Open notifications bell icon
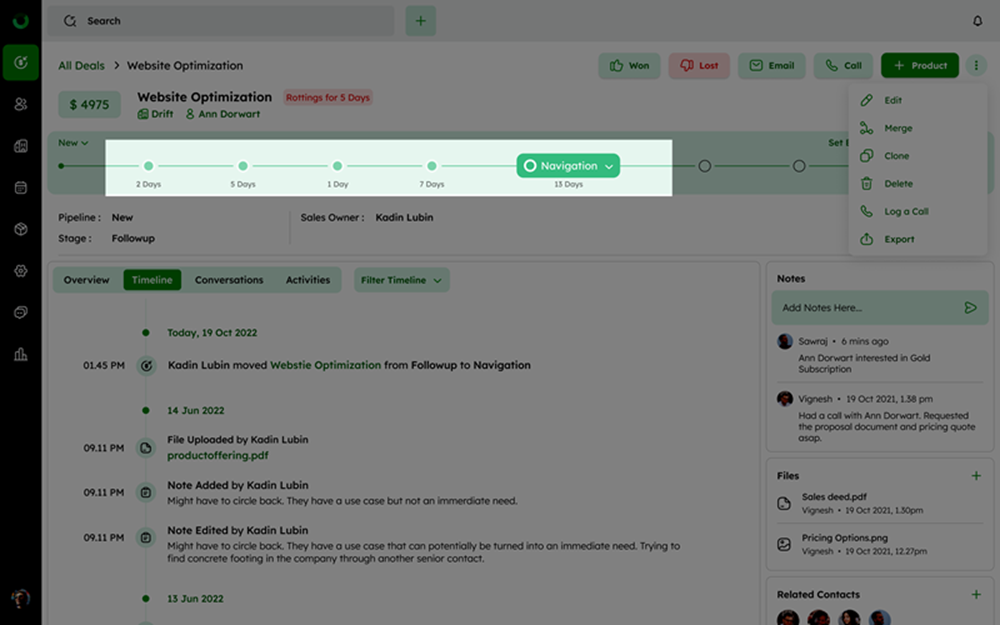 (x=977, y=21)
